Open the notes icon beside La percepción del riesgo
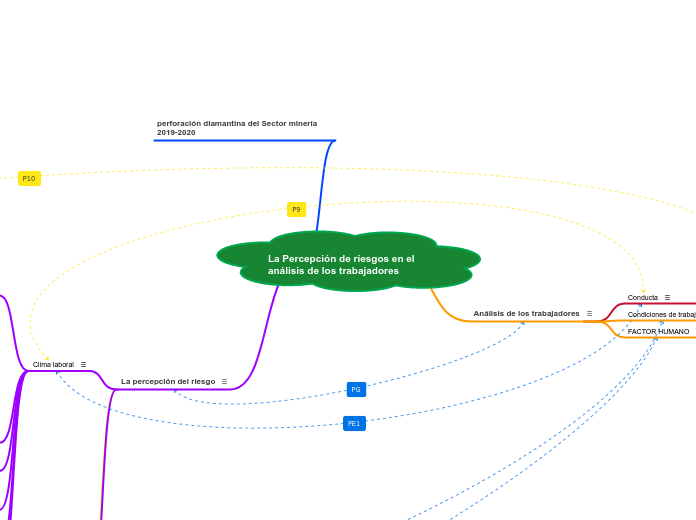This screenshot has width=696, height=520. [225, 381]
